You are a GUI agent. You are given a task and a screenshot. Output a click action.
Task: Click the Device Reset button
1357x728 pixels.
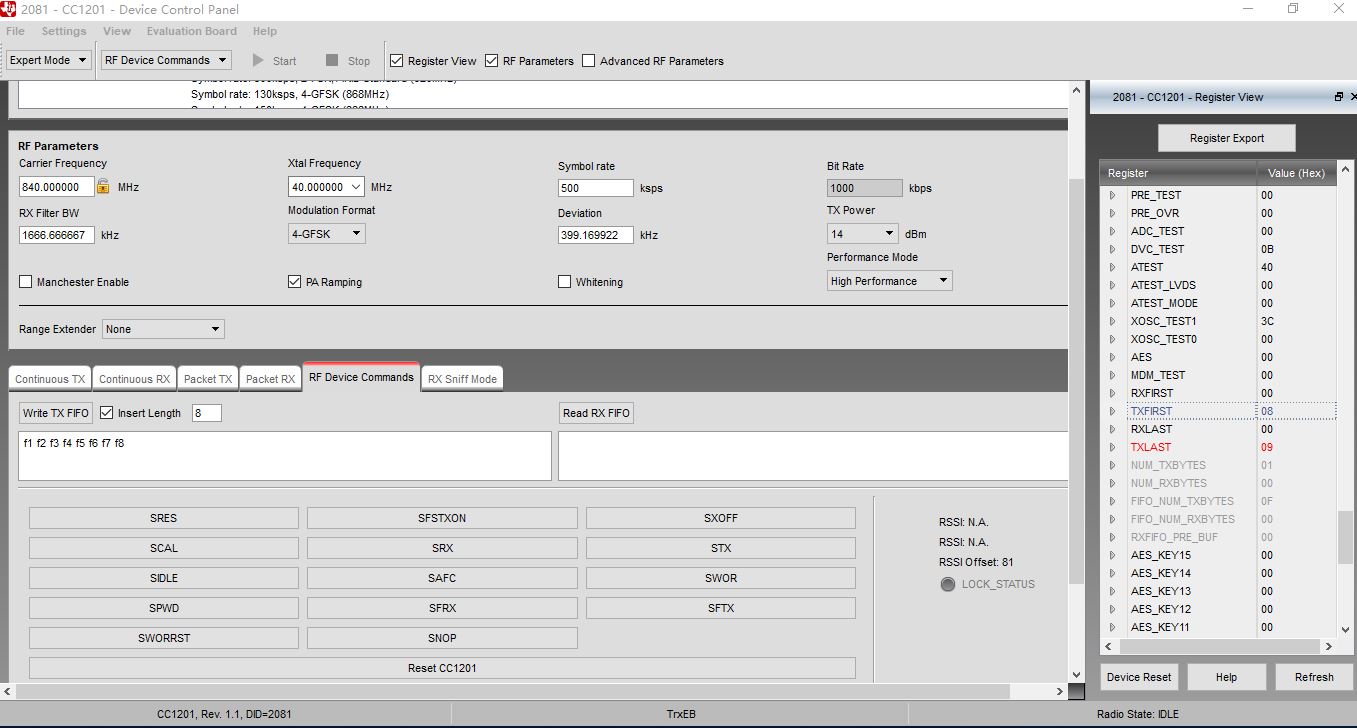coord(1138,677)
